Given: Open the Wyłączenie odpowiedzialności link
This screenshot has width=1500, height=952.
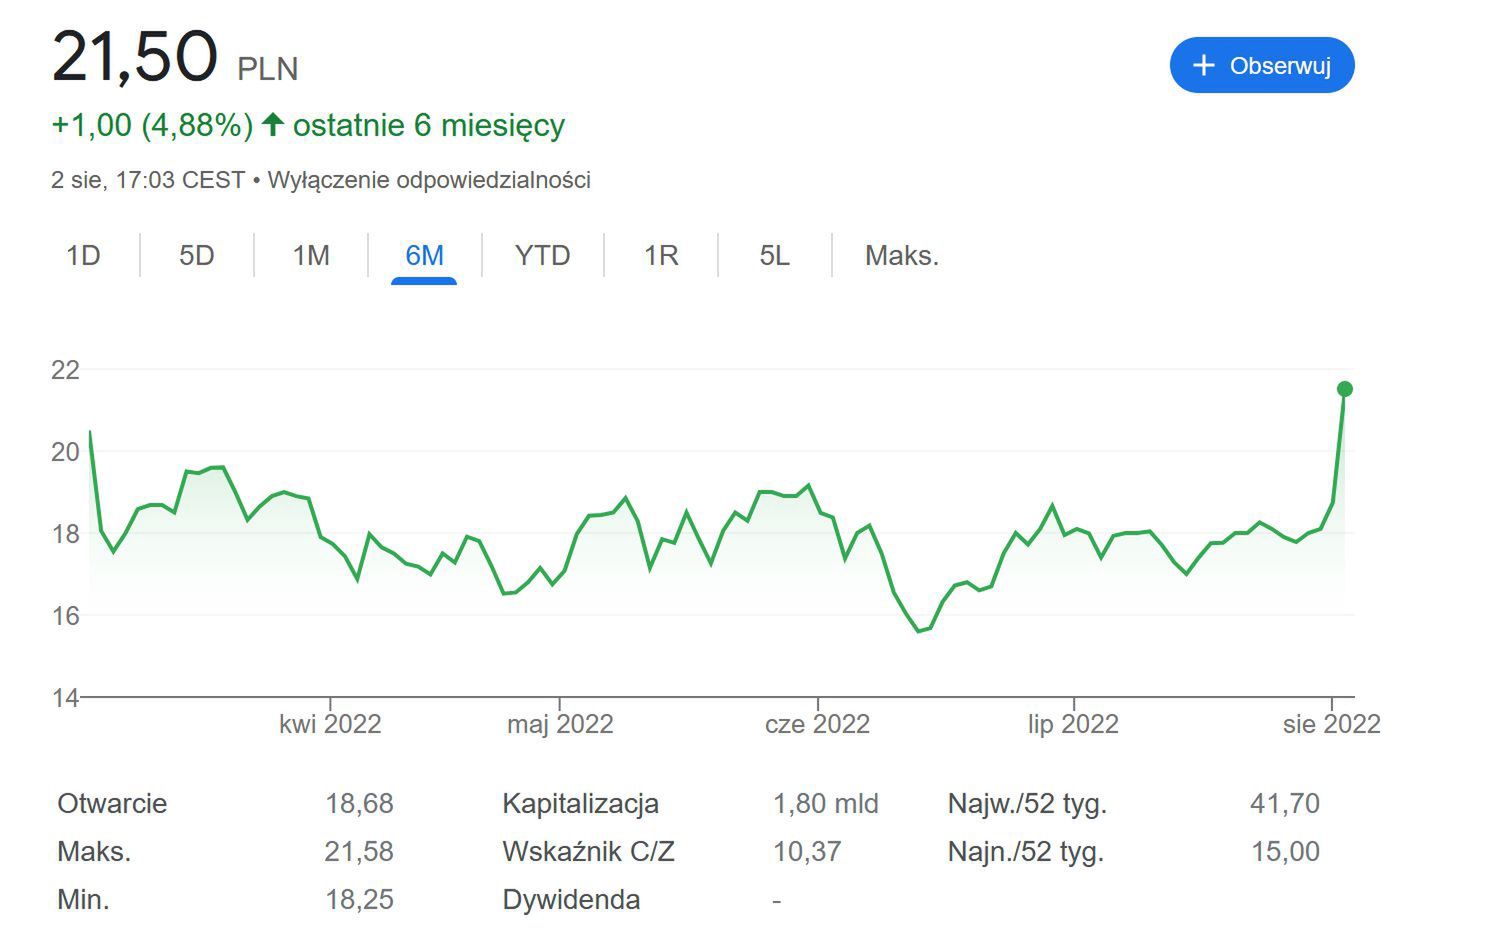Looking at the screenshot, I should [429, 180].
